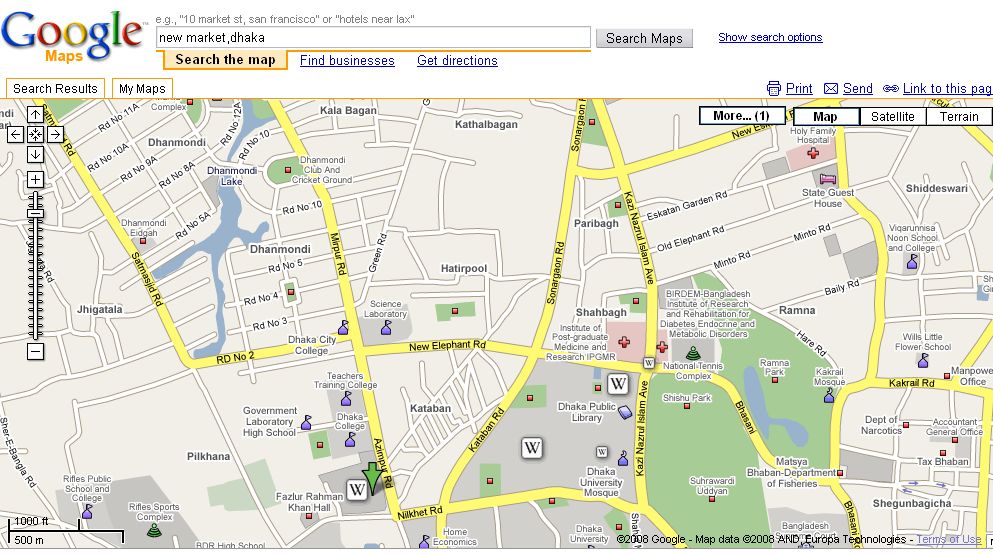Focus the search box containing new market,dhaka

(373, 37)
